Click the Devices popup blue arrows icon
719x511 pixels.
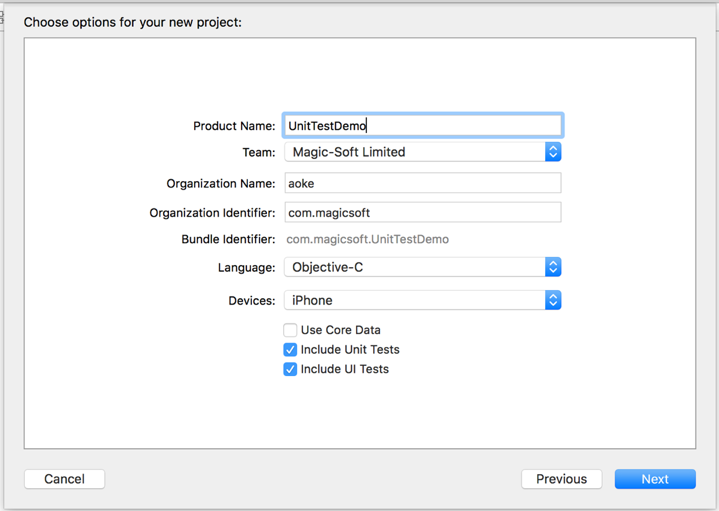pyautogui.click(x=553, y=300)
